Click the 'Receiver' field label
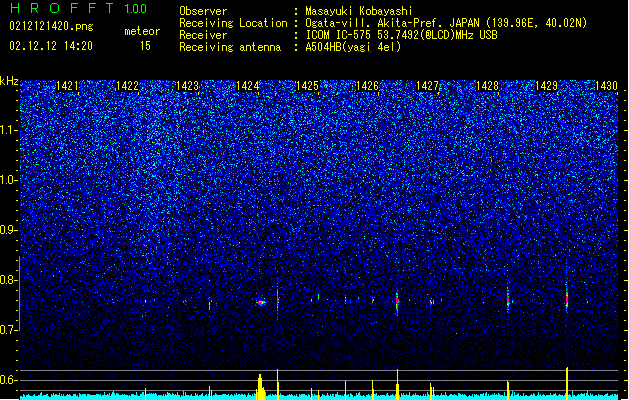 (x=203, y=35)
